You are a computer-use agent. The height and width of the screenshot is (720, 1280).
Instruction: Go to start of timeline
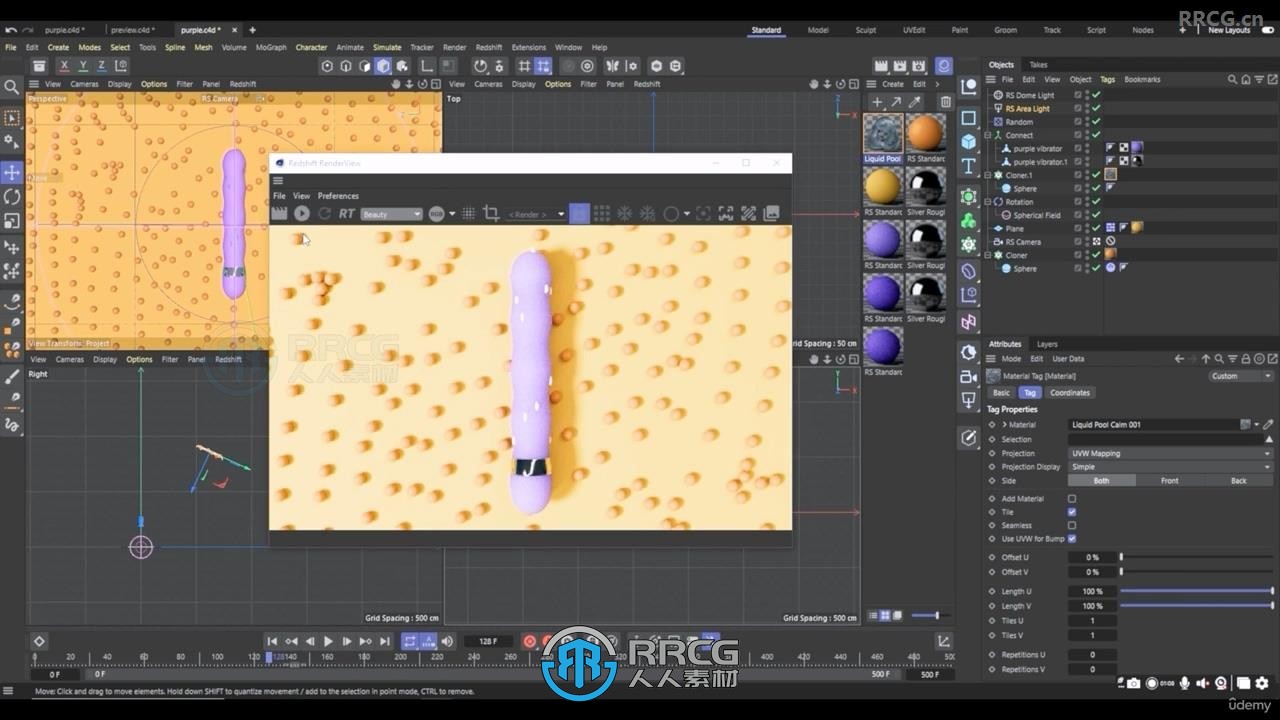click(x=272, y=641)
